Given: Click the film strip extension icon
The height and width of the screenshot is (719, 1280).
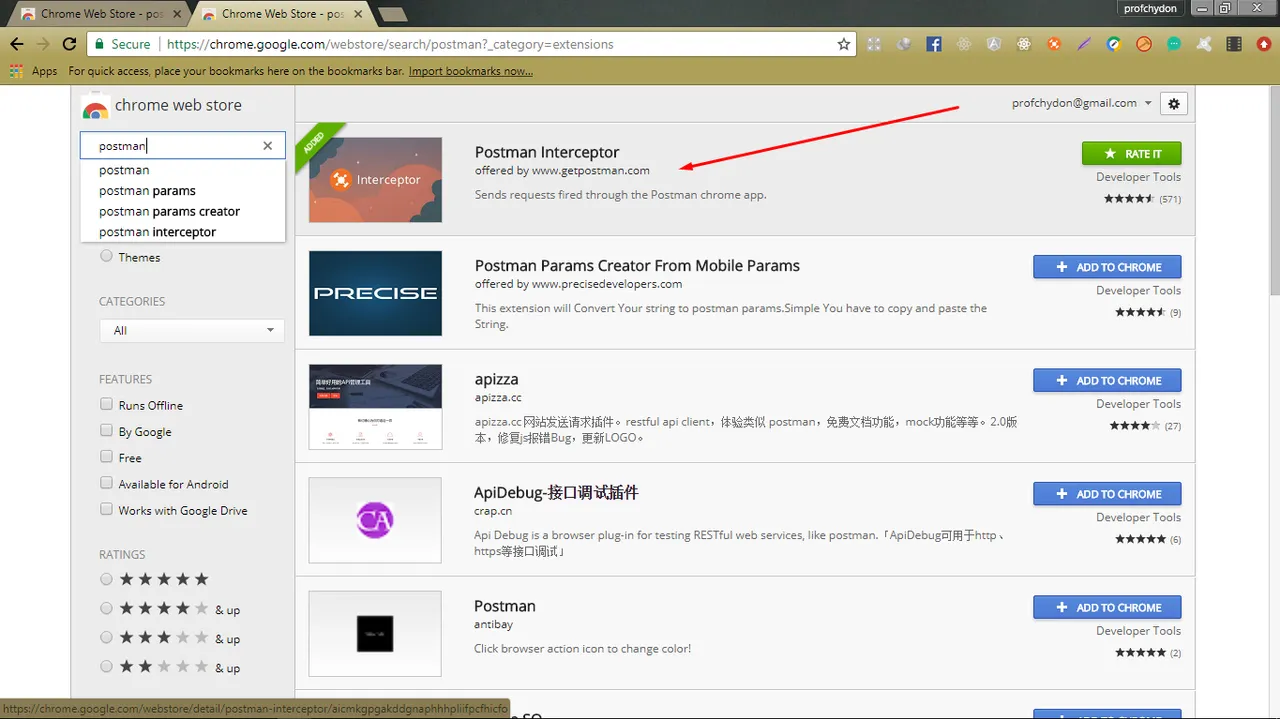Looking at the screenshot, I should [1234, 44].
